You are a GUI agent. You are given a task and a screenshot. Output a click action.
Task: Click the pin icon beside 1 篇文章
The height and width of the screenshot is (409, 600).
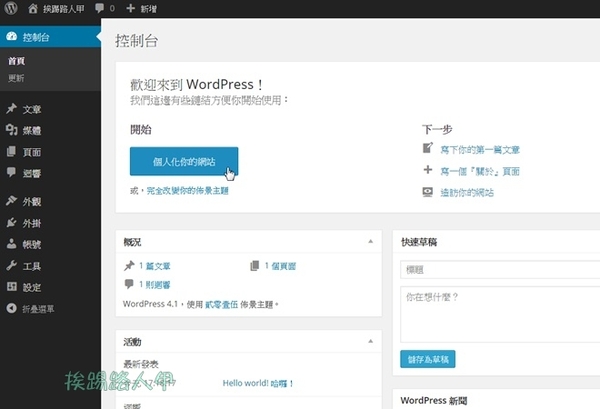[x=129, y=265]
